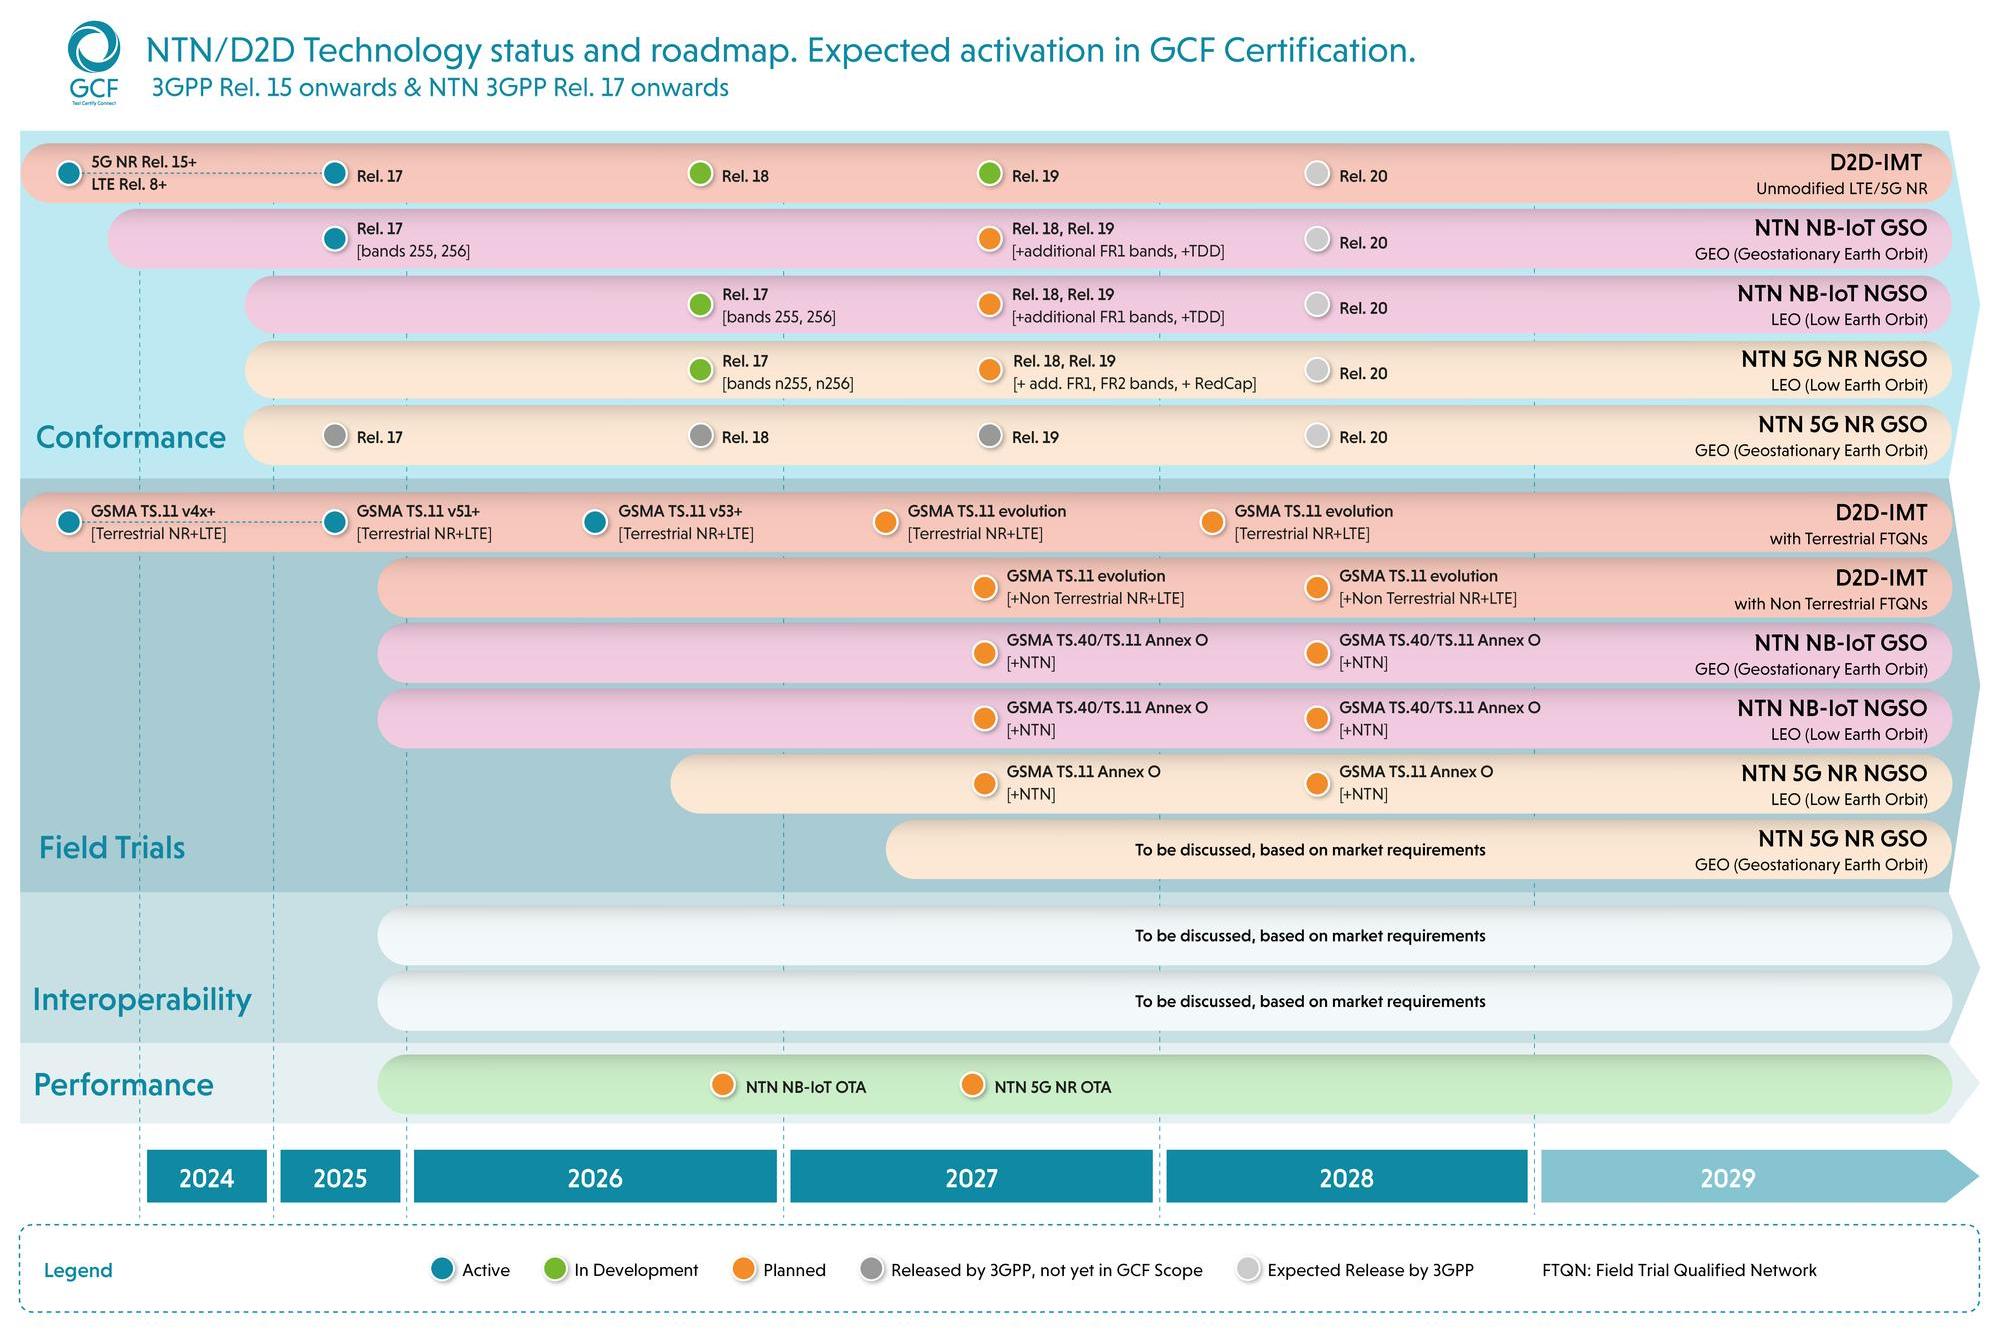Click the GCF logo

click(x=93, y=63)
